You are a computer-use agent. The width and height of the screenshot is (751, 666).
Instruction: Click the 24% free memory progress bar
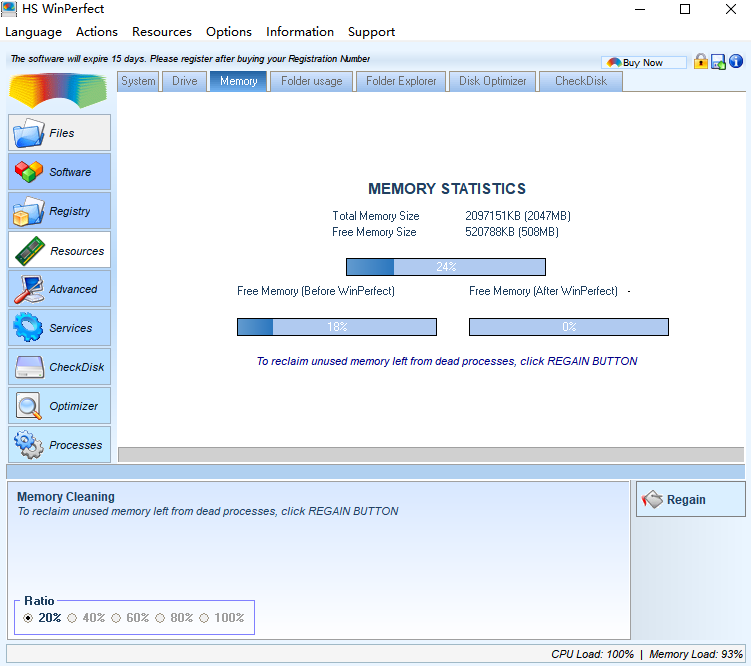pyautogui.click(x=446, y=267)
